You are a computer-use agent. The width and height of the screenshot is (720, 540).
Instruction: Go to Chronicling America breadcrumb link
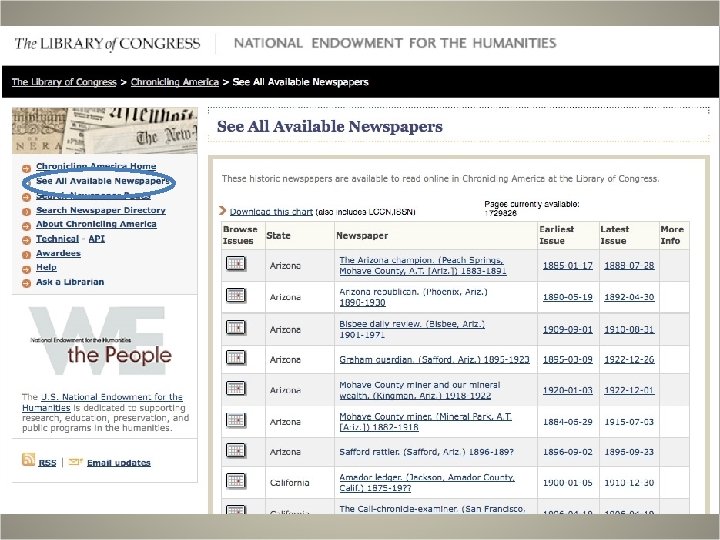pyautogui.click(x=174, y=82)
